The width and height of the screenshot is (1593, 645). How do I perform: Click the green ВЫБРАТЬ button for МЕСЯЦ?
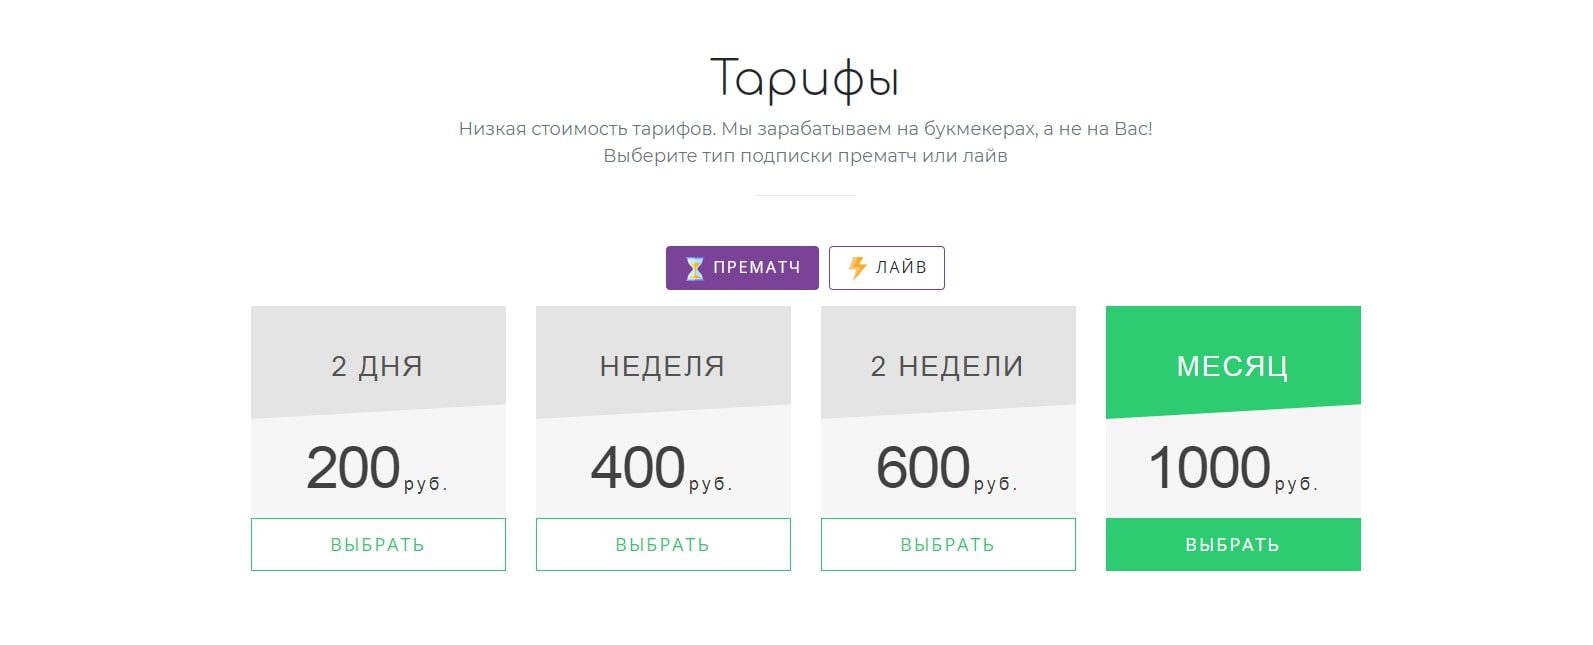point(1232,544)
